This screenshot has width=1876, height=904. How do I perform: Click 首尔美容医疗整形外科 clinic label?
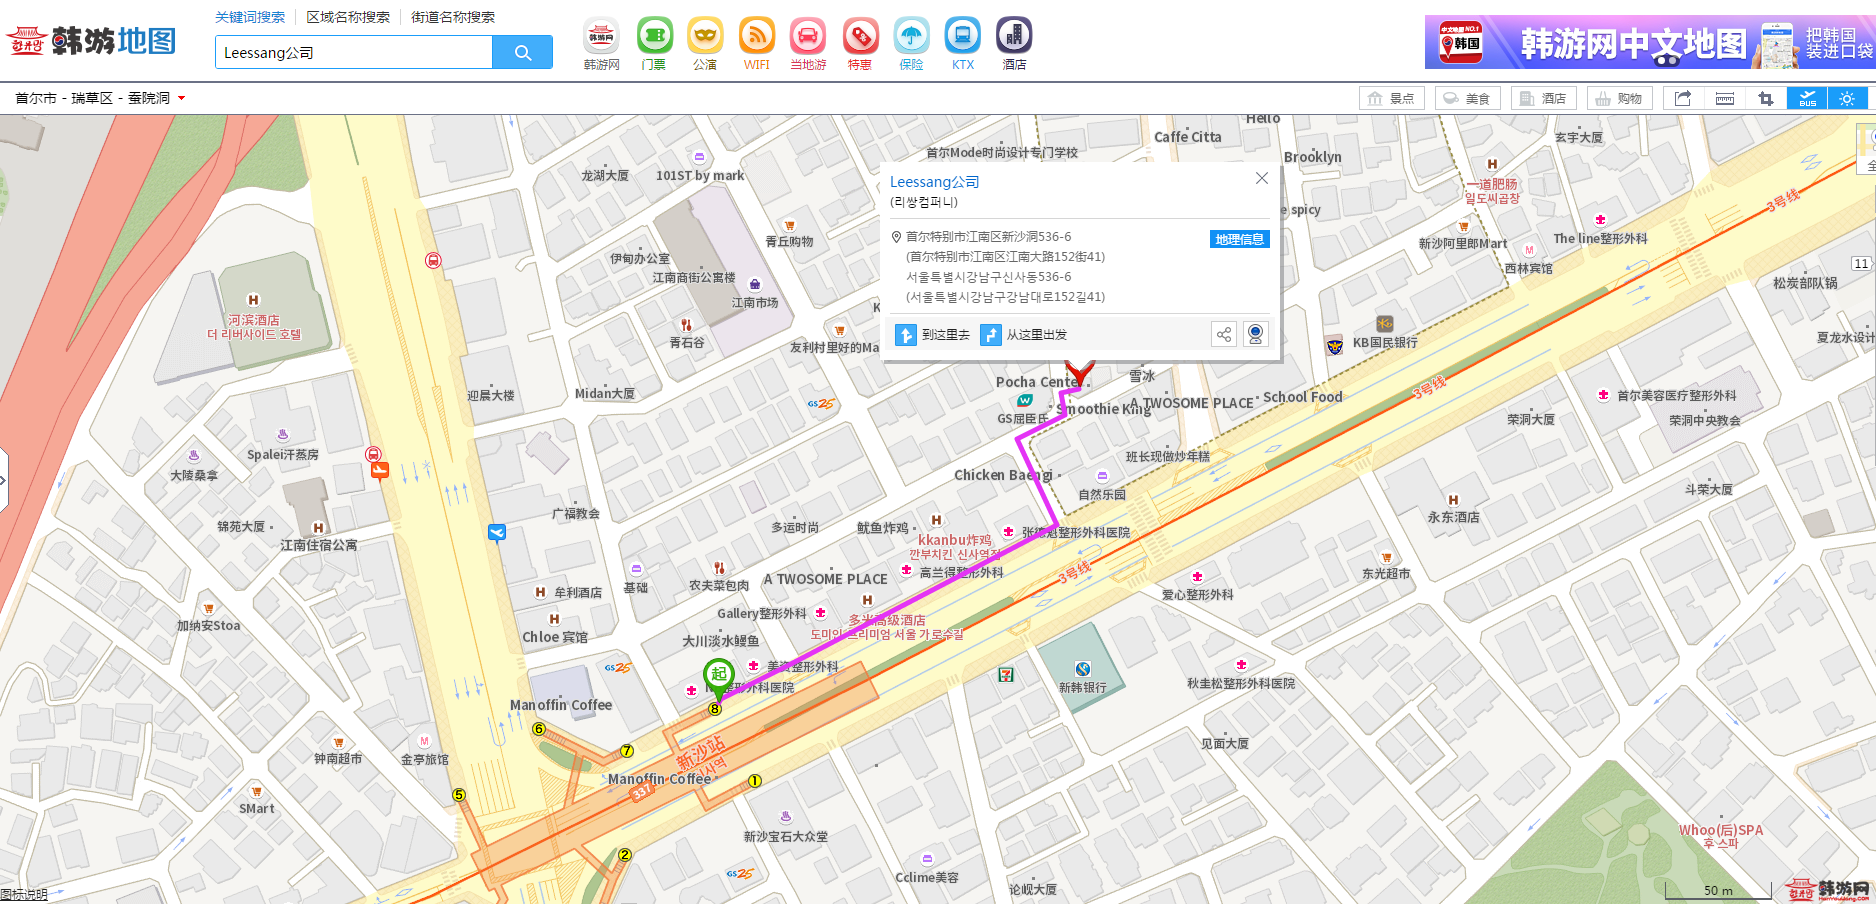(x=1676, y=395)
